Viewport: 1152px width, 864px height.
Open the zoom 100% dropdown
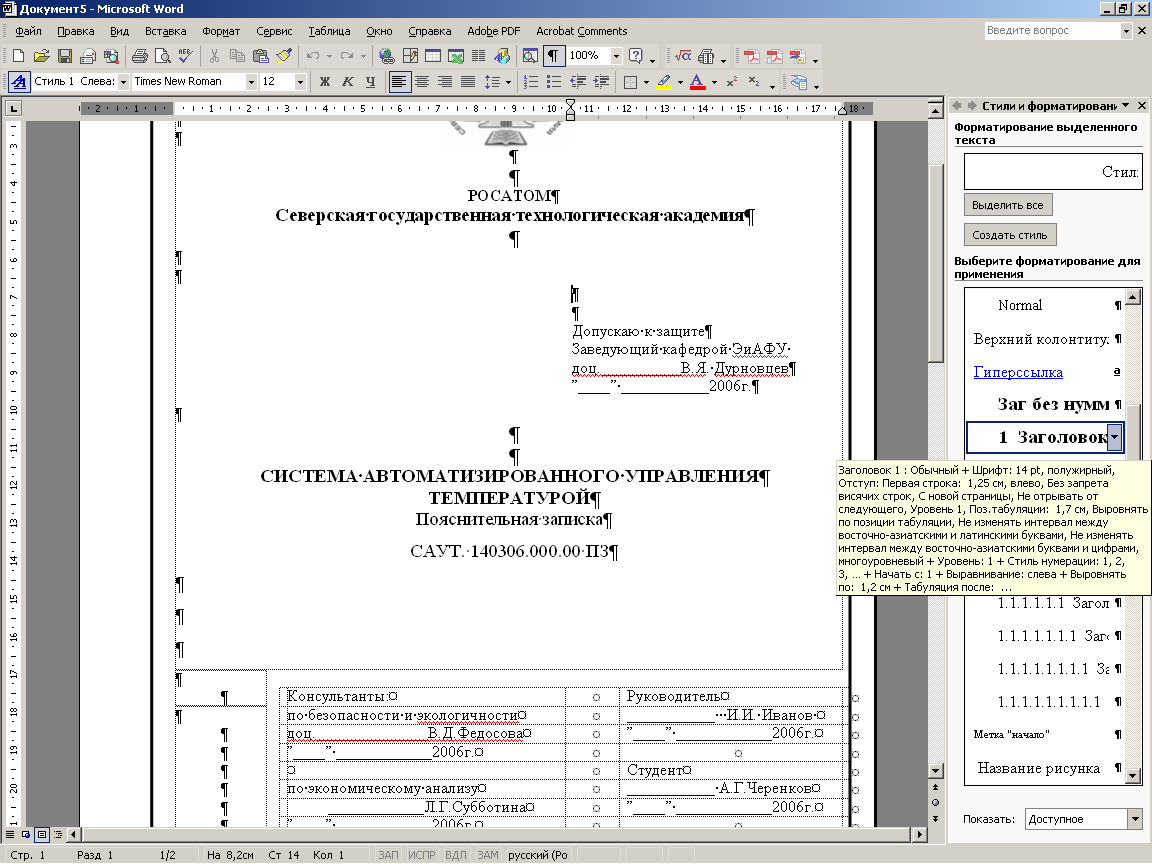[x=616, y=56]
